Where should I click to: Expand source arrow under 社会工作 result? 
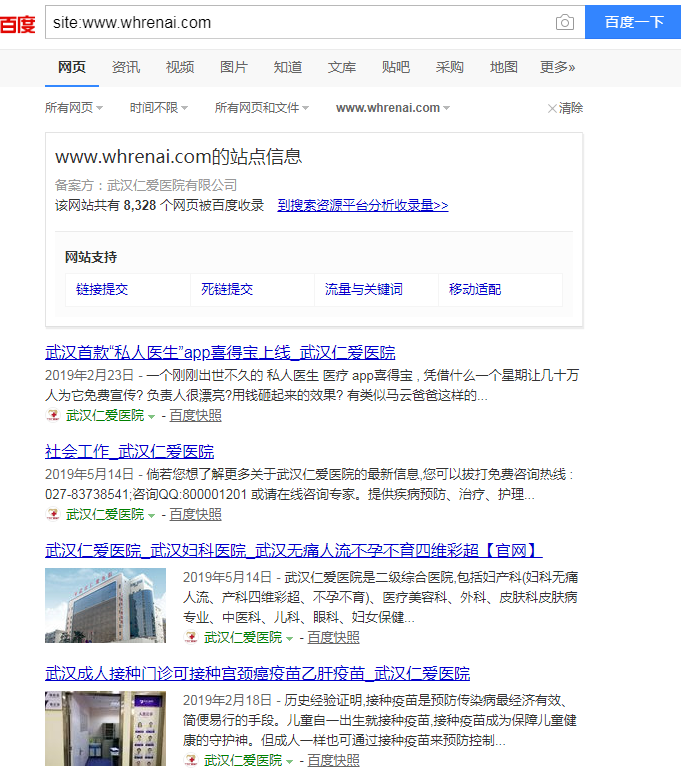pyautogui.click(x=152, y=516)
